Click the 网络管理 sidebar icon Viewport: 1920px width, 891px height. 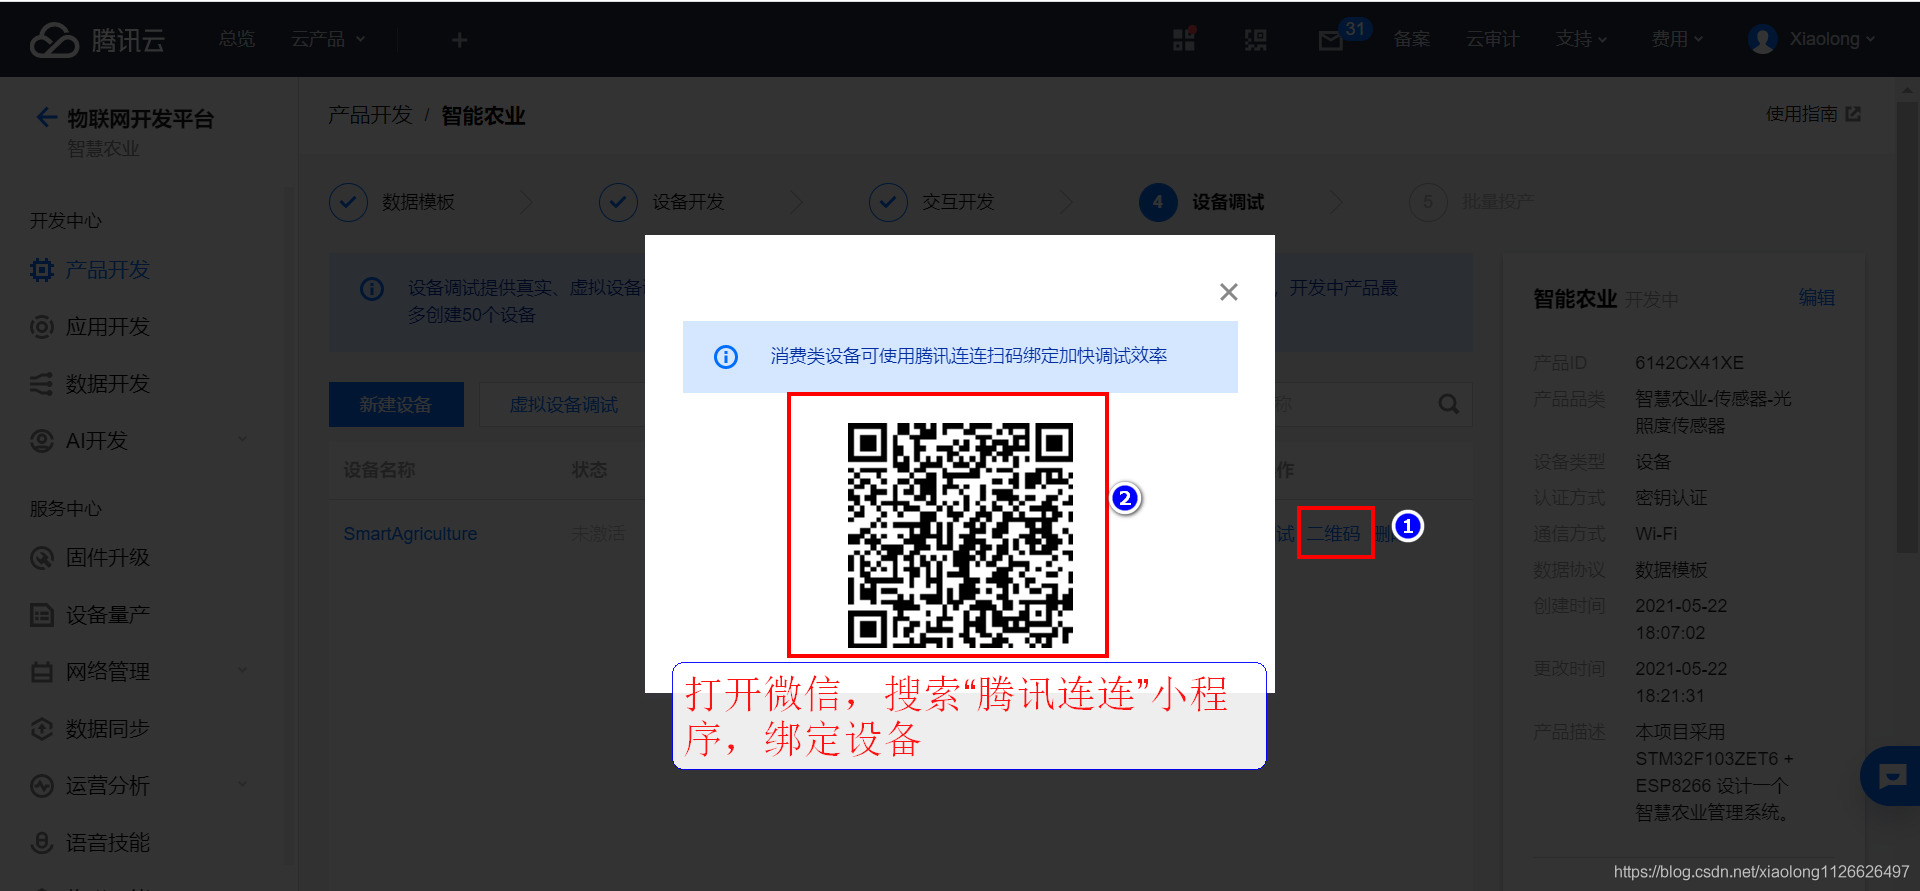(41, 672)
